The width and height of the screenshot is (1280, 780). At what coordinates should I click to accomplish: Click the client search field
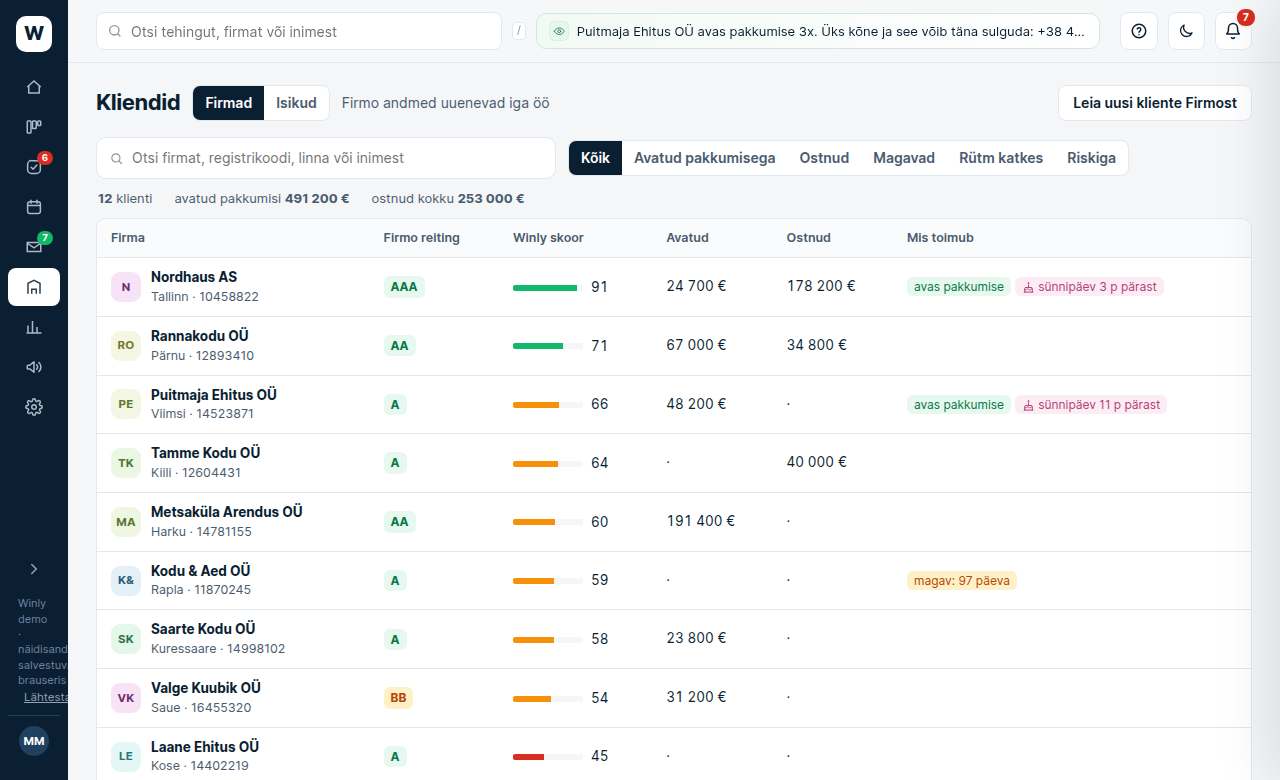click(x=326, y=158)
